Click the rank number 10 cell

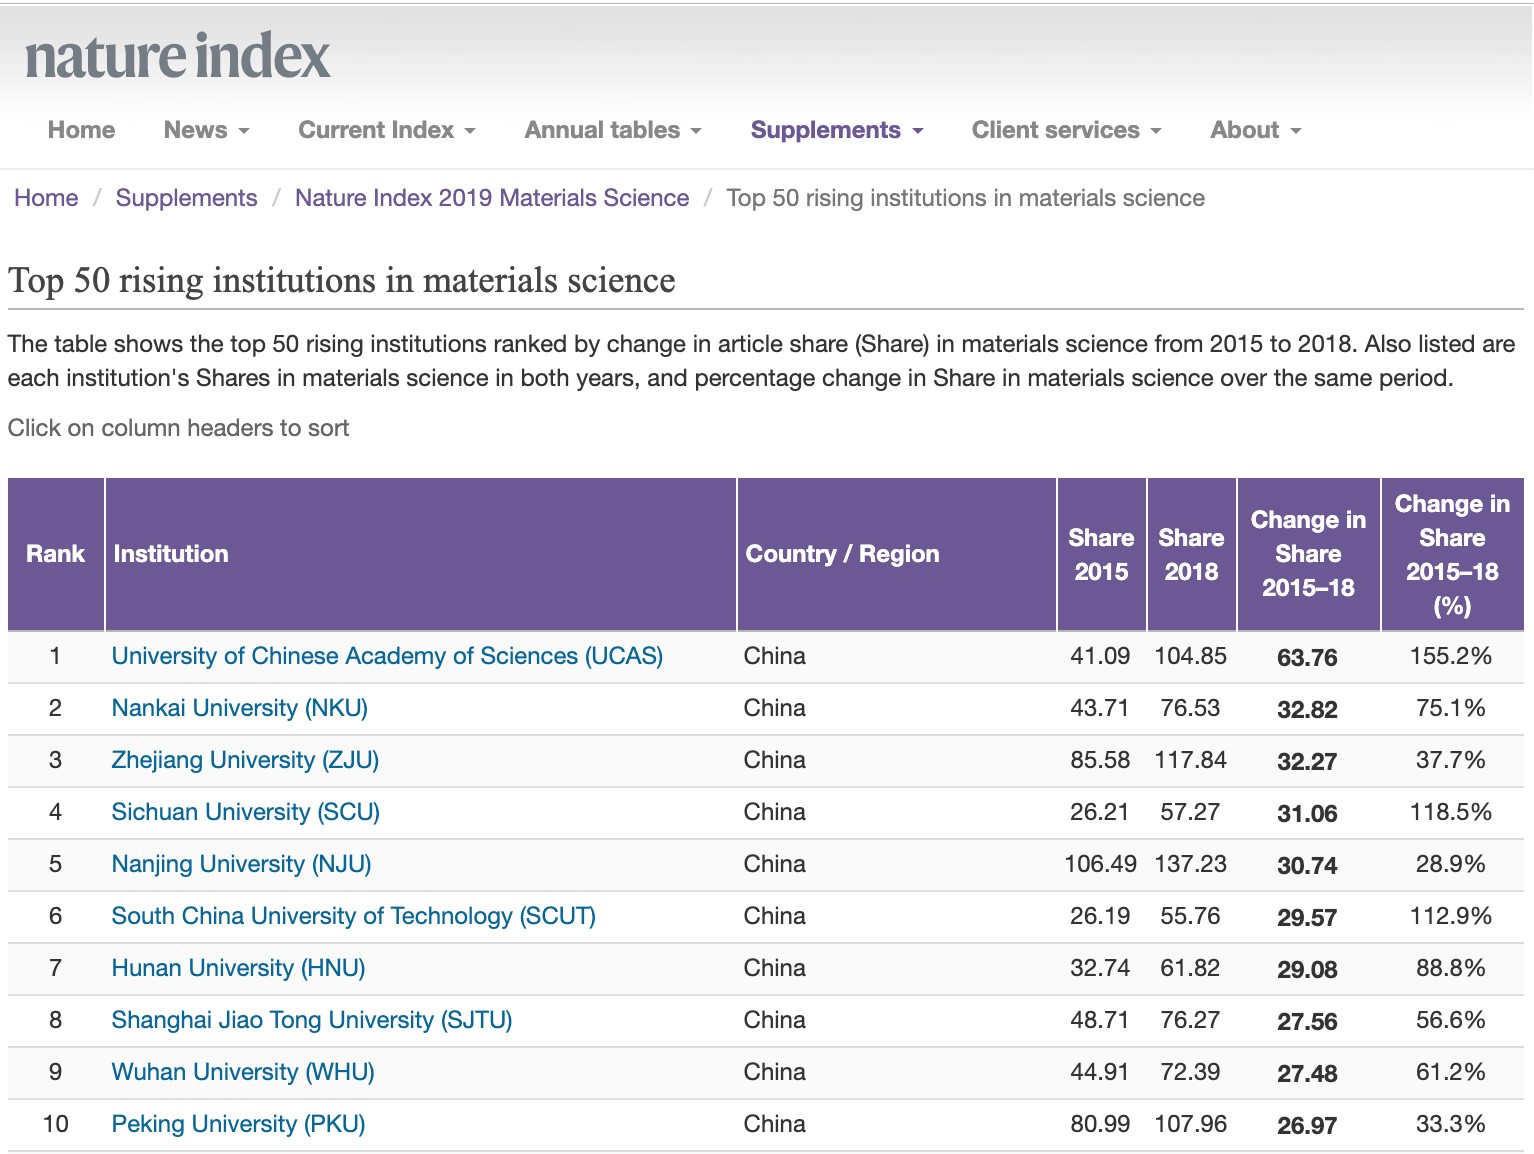click(56, 1124)
